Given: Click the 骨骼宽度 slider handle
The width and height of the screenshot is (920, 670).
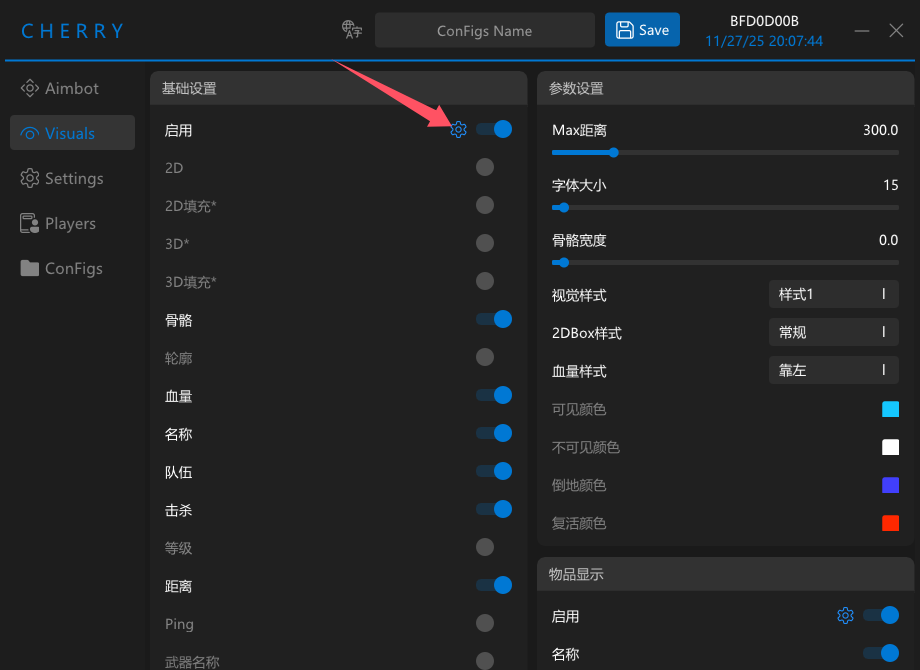Looking at the screenshot, I should [564, 263].
